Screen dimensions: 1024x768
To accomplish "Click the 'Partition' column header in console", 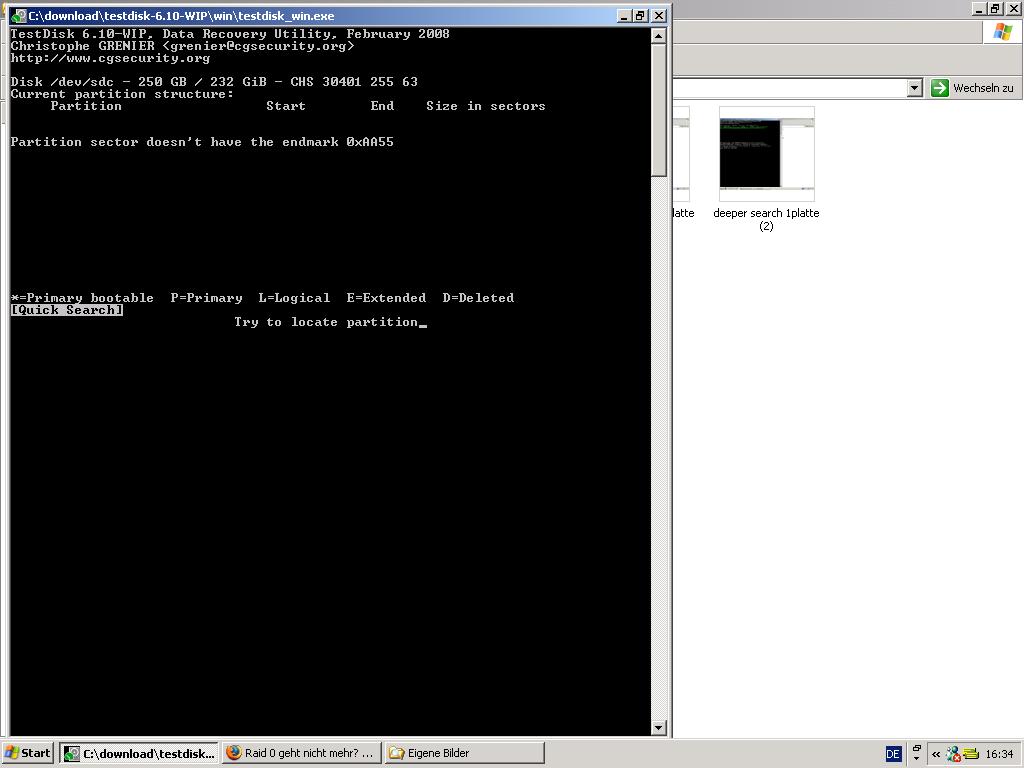I will 86,106.
